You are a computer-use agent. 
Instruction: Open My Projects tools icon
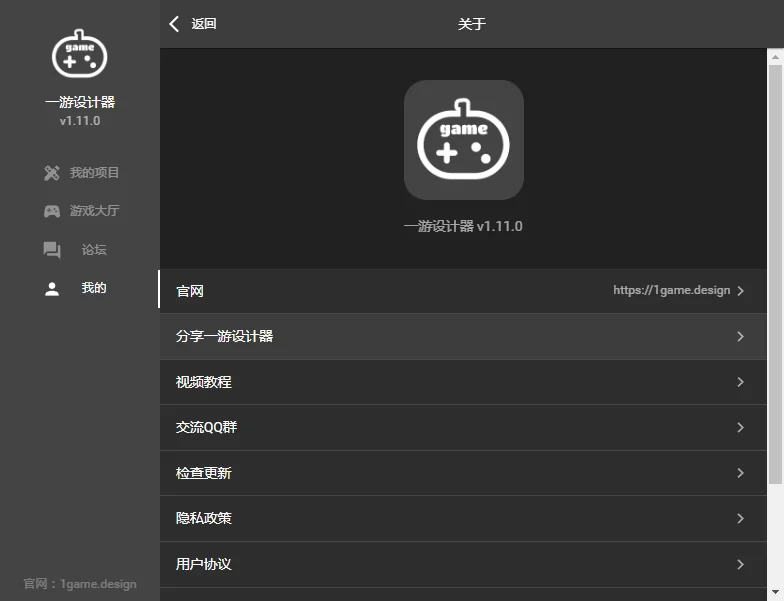click(x=52, y=173)
